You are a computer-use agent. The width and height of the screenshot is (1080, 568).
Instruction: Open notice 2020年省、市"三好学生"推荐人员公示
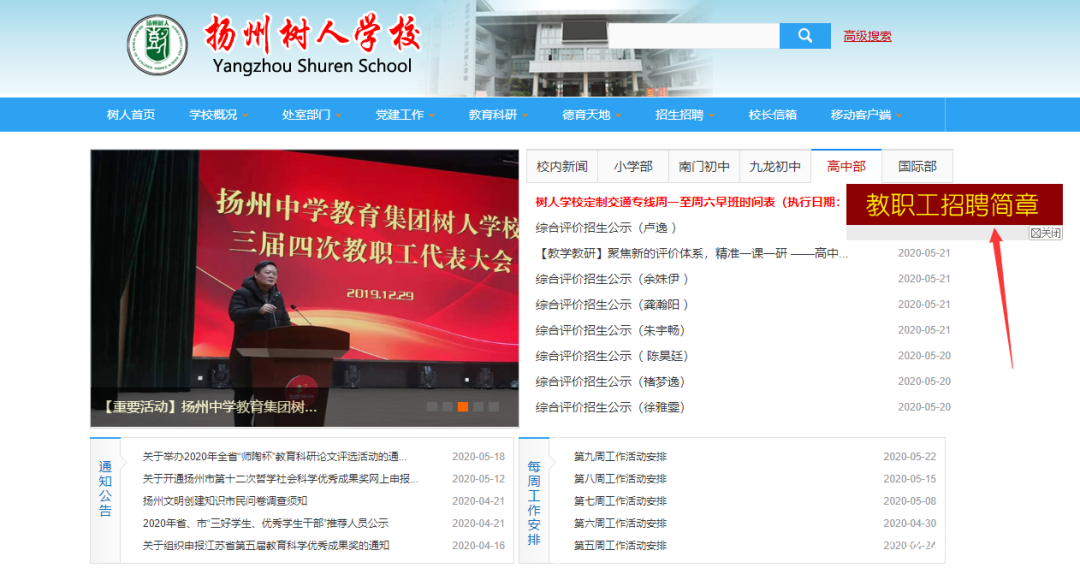(x=265, y=523)
